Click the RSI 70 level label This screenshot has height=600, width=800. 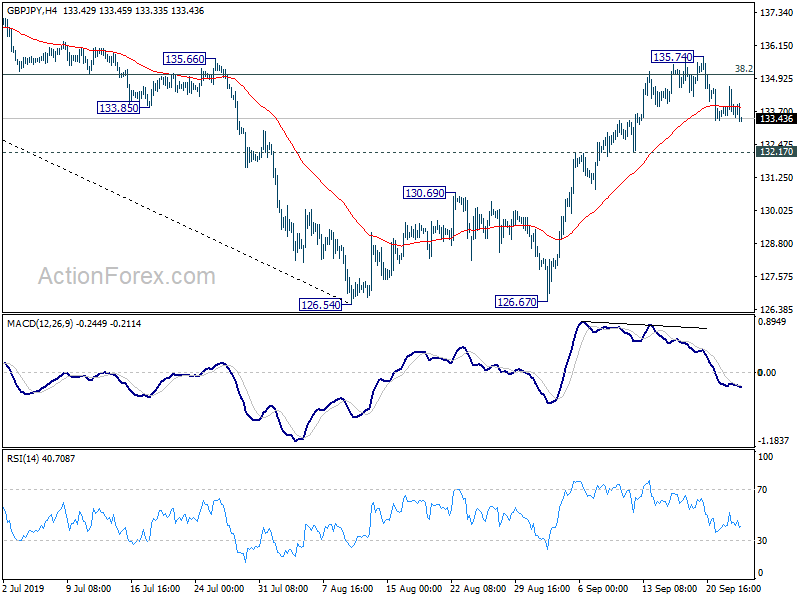point(762,490)
